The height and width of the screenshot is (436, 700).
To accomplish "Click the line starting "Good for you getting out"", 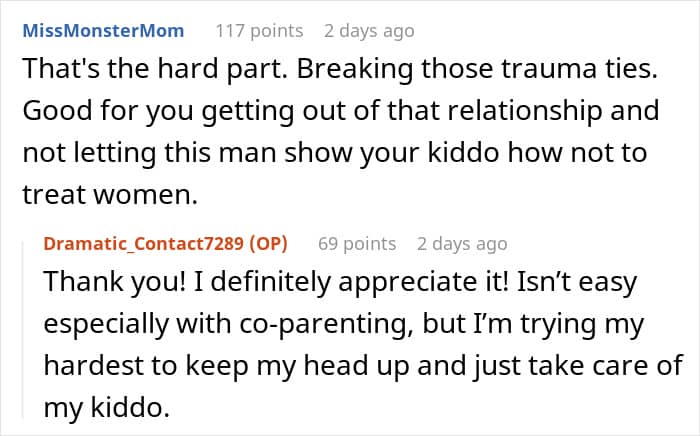I will coord(341,111).
